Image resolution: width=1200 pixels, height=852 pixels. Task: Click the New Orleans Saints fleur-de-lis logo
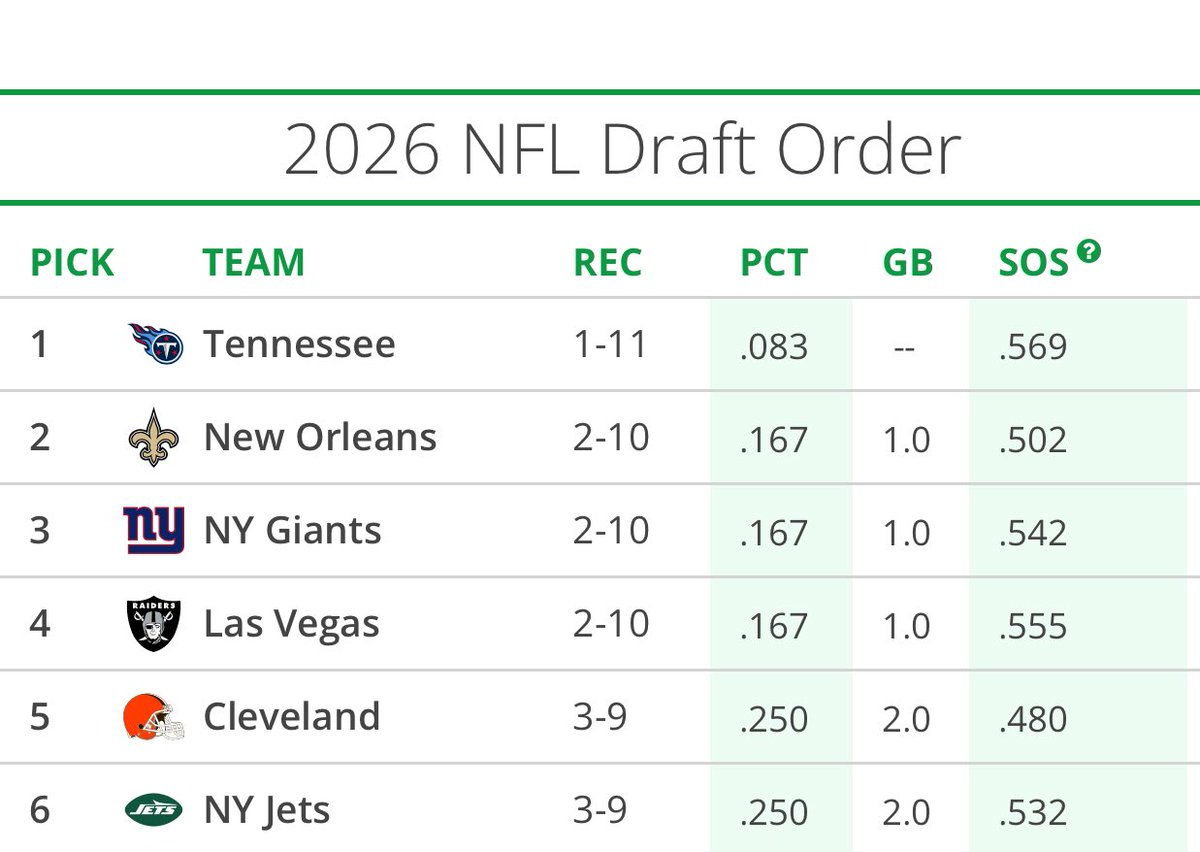(156, 437)
